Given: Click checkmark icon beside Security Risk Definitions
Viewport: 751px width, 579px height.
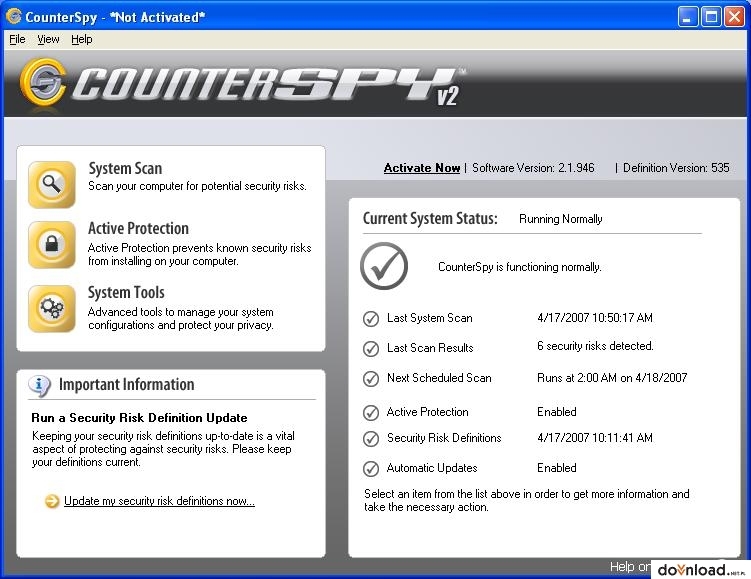Looking at the screenshot, I should pyautogui.click(x=371, y=439).
